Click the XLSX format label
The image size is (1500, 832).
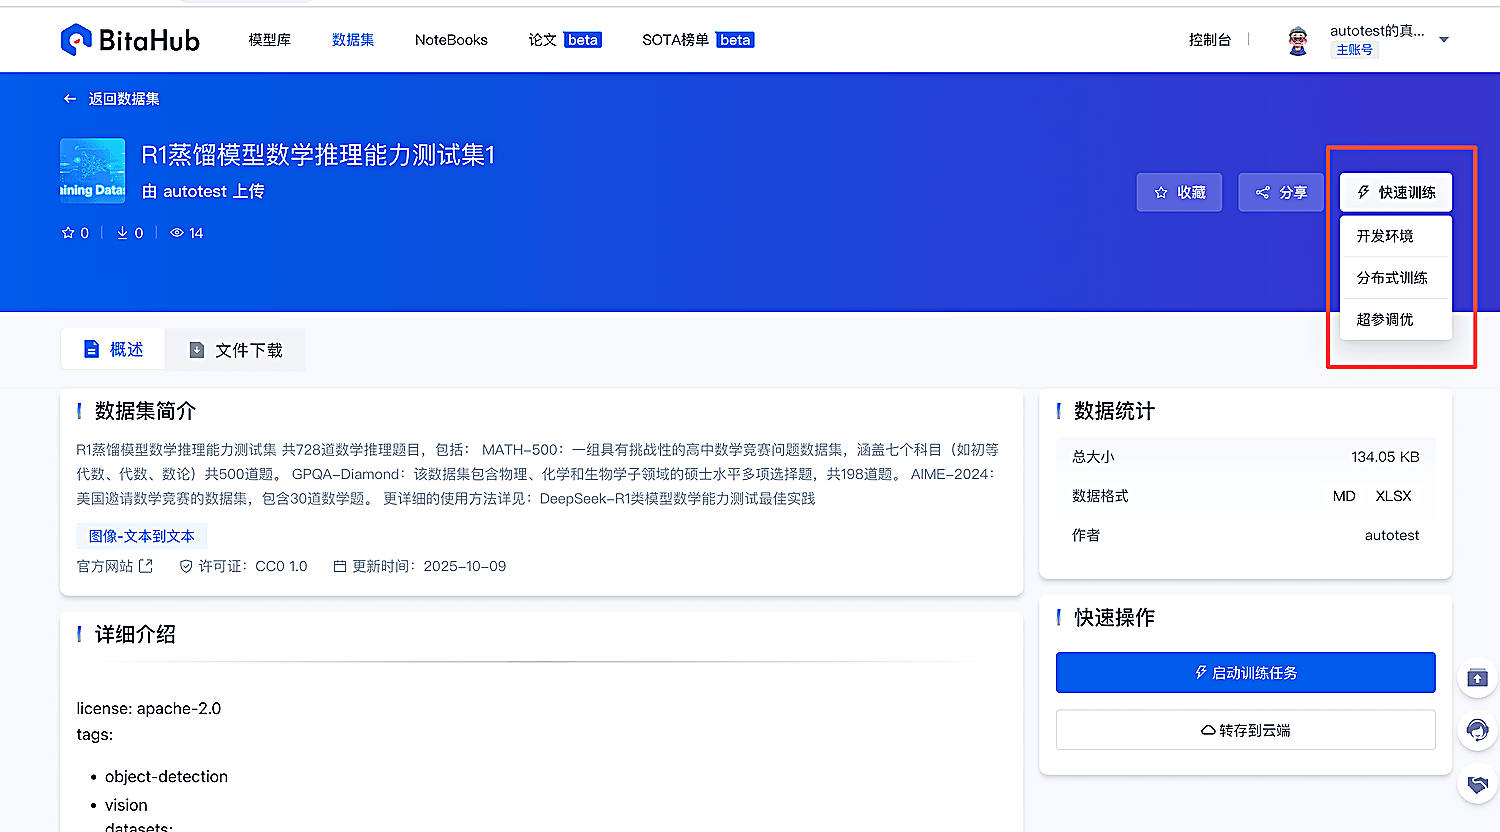1394,496
